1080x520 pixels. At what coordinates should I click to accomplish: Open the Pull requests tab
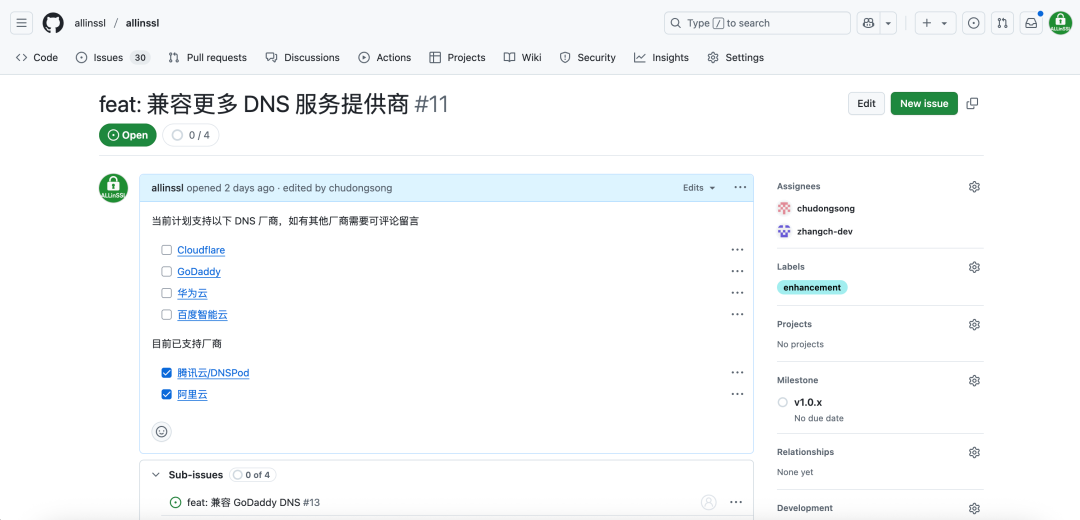tap(207, 58)
